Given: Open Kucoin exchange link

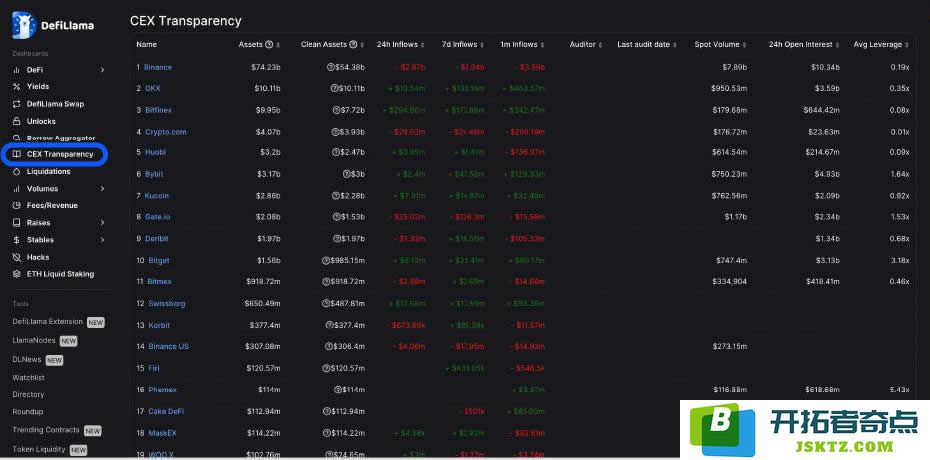Looking at the screenshot, I should click(157, 196).
